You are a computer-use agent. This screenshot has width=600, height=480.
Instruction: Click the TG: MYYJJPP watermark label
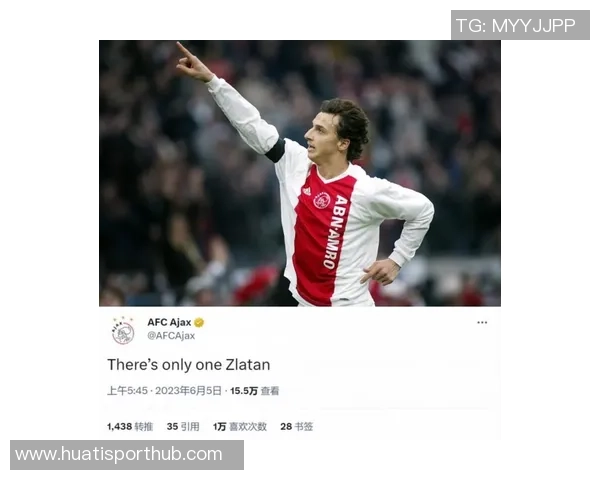pyautogui.click(x=520, y=25)
